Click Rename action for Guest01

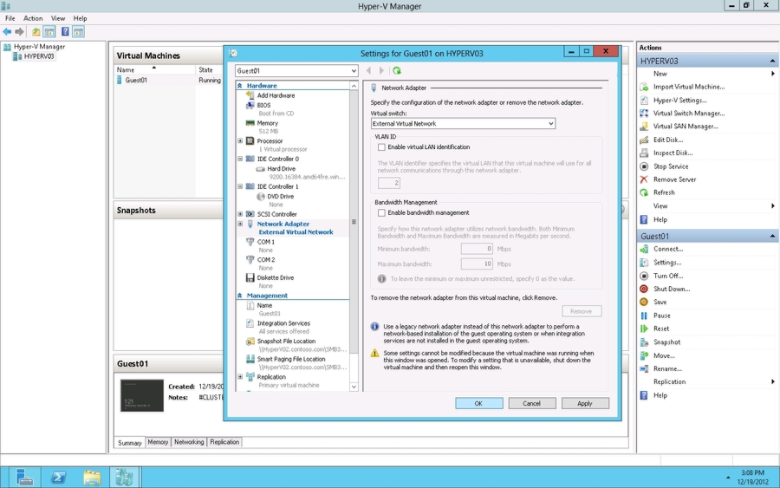[x=667, y=369]
